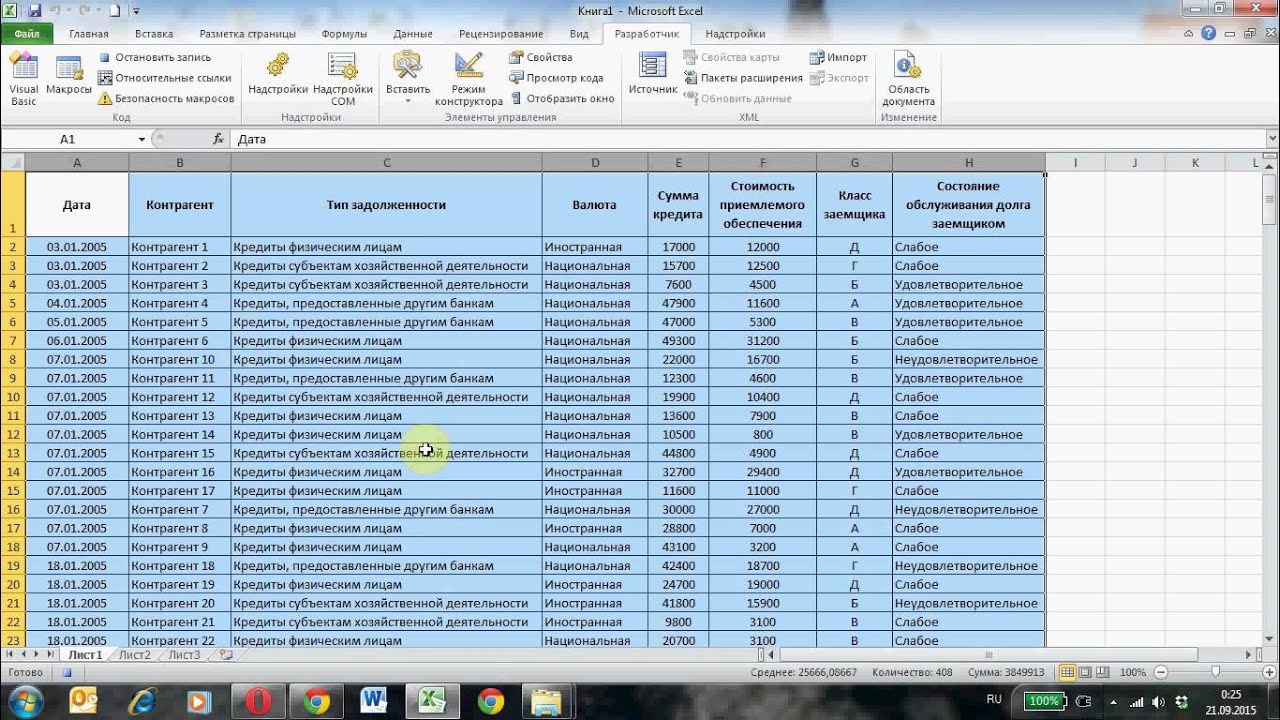The width and height of the screenshot is (1280, 720).
Task: Open the Файл tab
Action: click(27, 33)
